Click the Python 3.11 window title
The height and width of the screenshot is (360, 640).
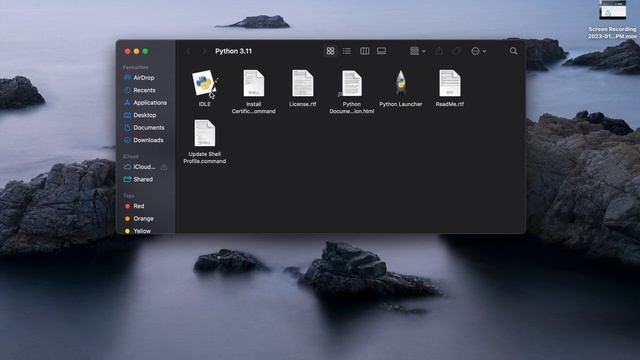233,51
